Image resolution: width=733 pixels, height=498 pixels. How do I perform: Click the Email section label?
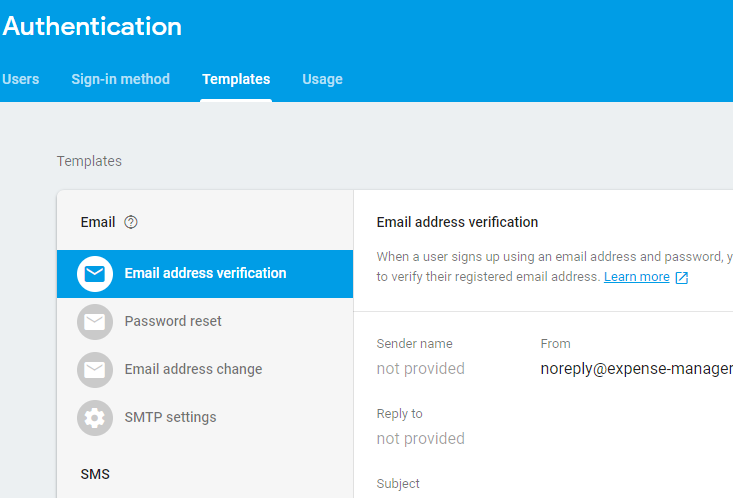[98, 222]
